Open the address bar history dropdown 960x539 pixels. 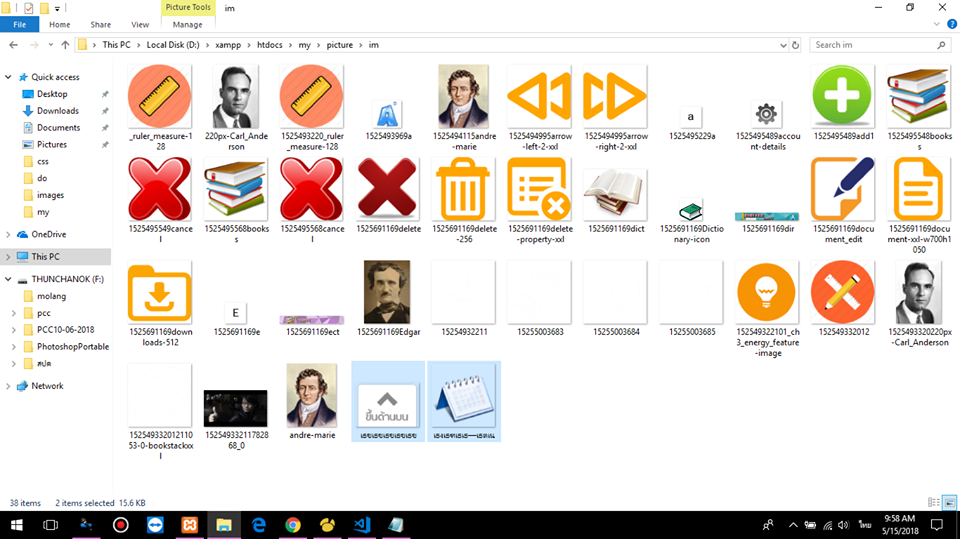pos(783,45)
